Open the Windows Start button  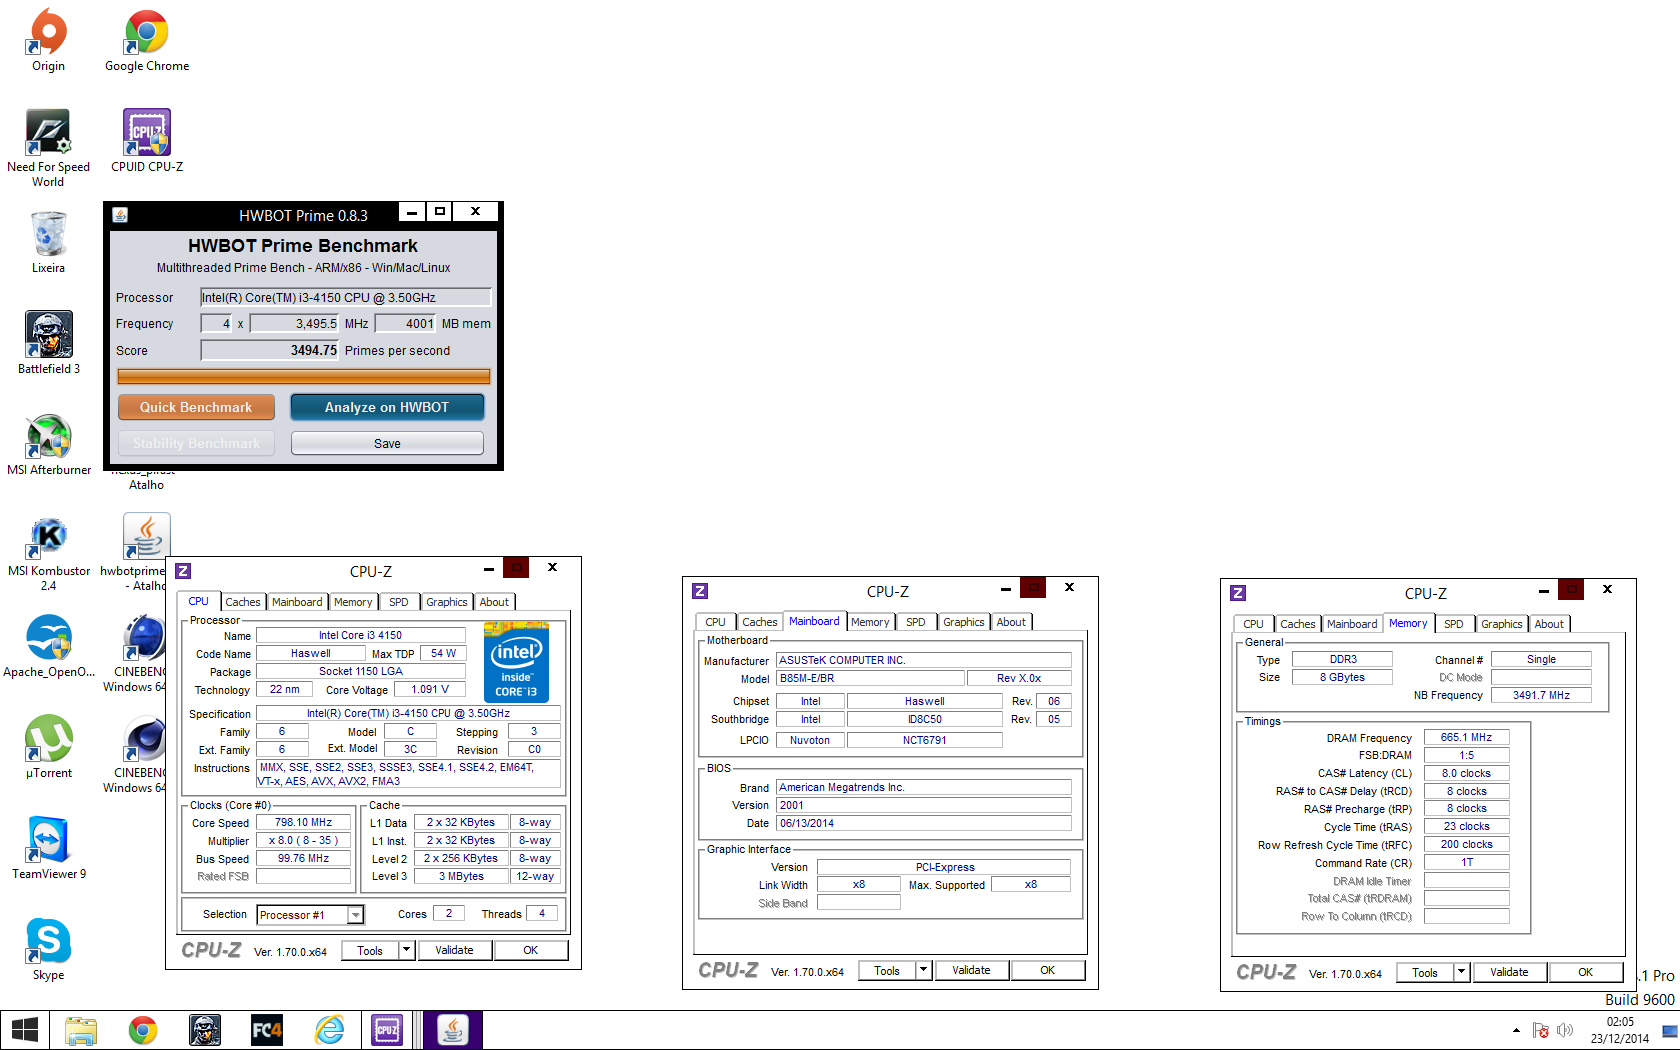pyautogui.click(x=24, y=1030)
